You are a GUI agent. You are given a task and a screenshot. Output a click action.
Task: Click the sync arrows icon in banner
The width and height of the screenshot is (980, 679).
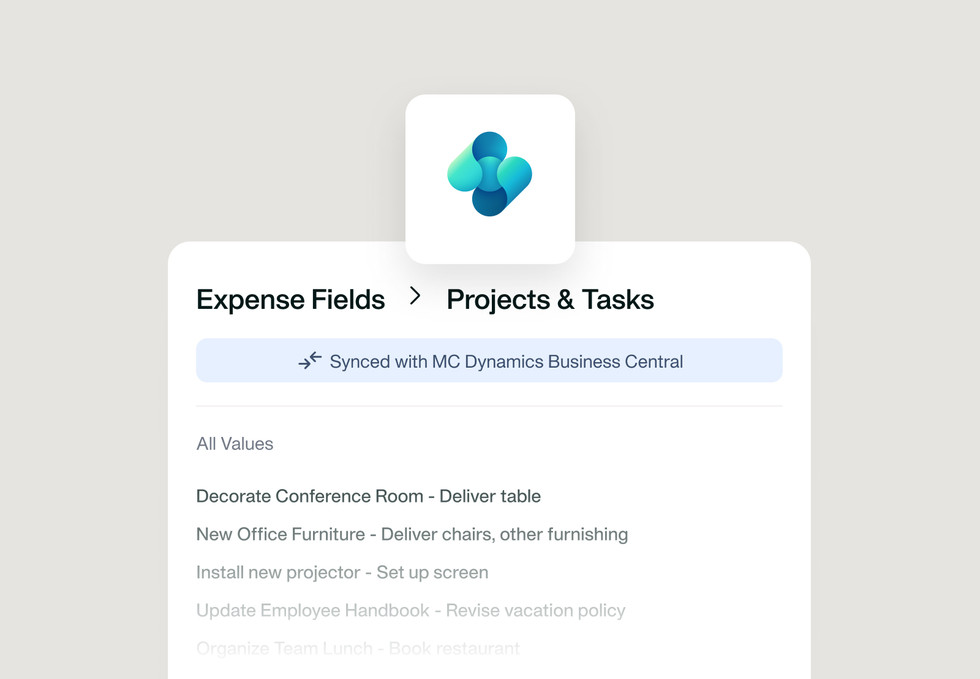click(x=310, y=361)
